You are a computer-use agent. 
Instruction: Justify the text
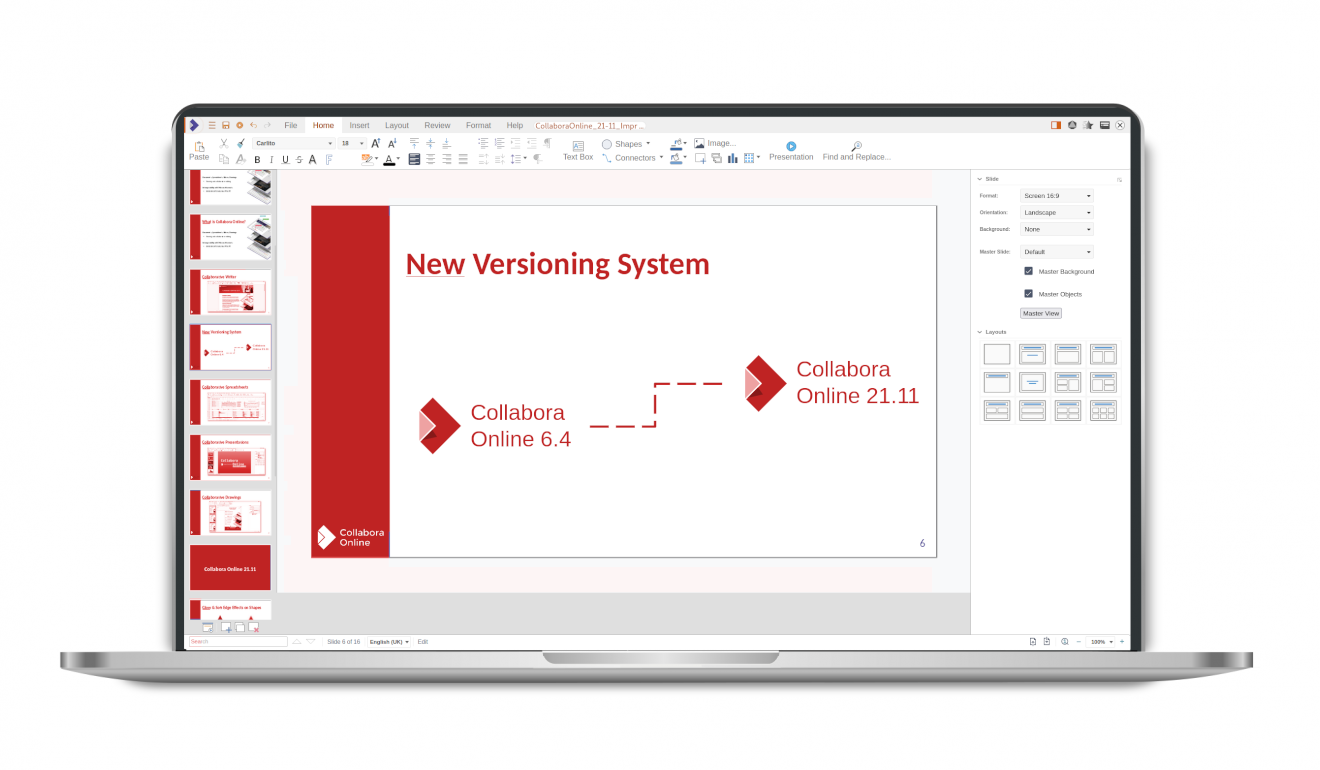point(463,159)
